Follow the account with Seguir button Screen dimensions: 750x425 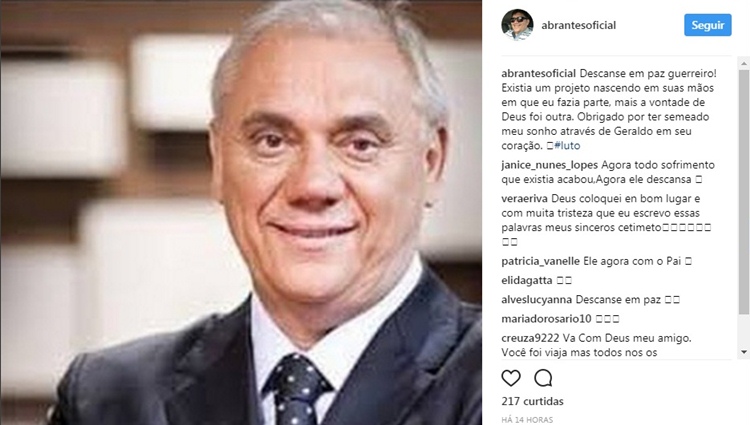[x=707, y=25]
